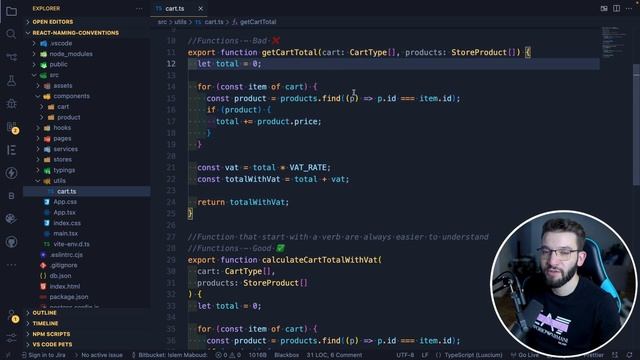Image resolution: width=640 pixels, height=360 pixels.
Task: Split the editor to the right
Action: 616,9
